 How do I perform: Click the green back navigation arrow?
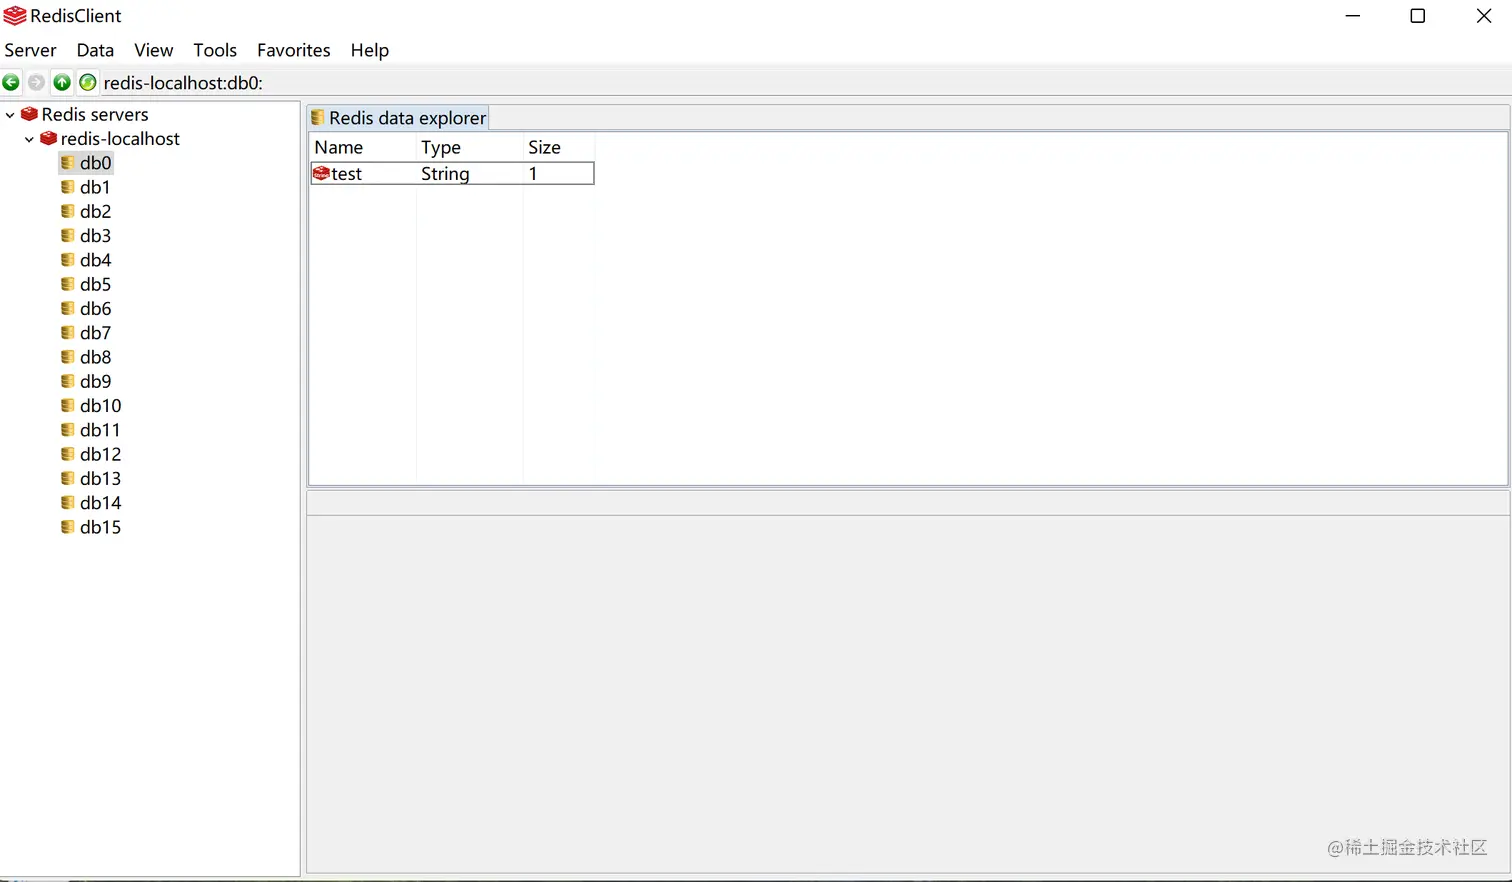(x=11, y=82)
